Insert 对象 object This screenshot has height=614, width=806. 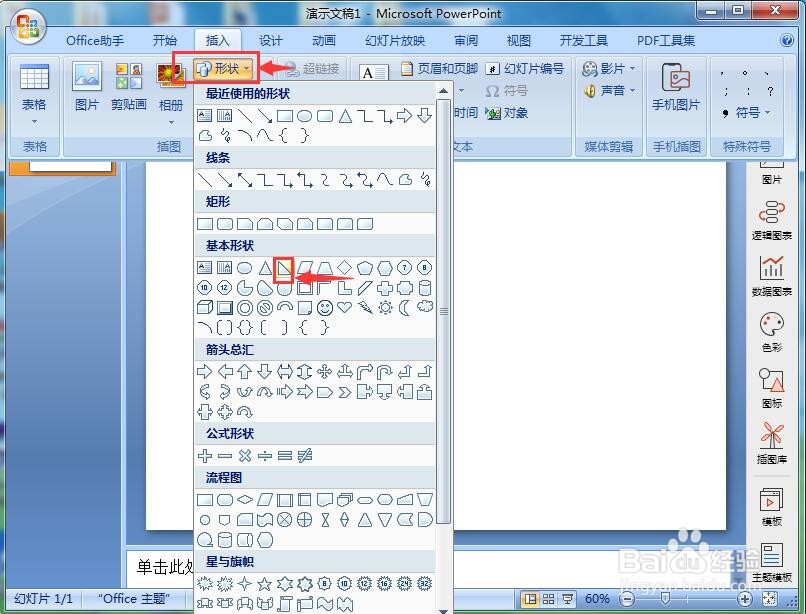507,113
